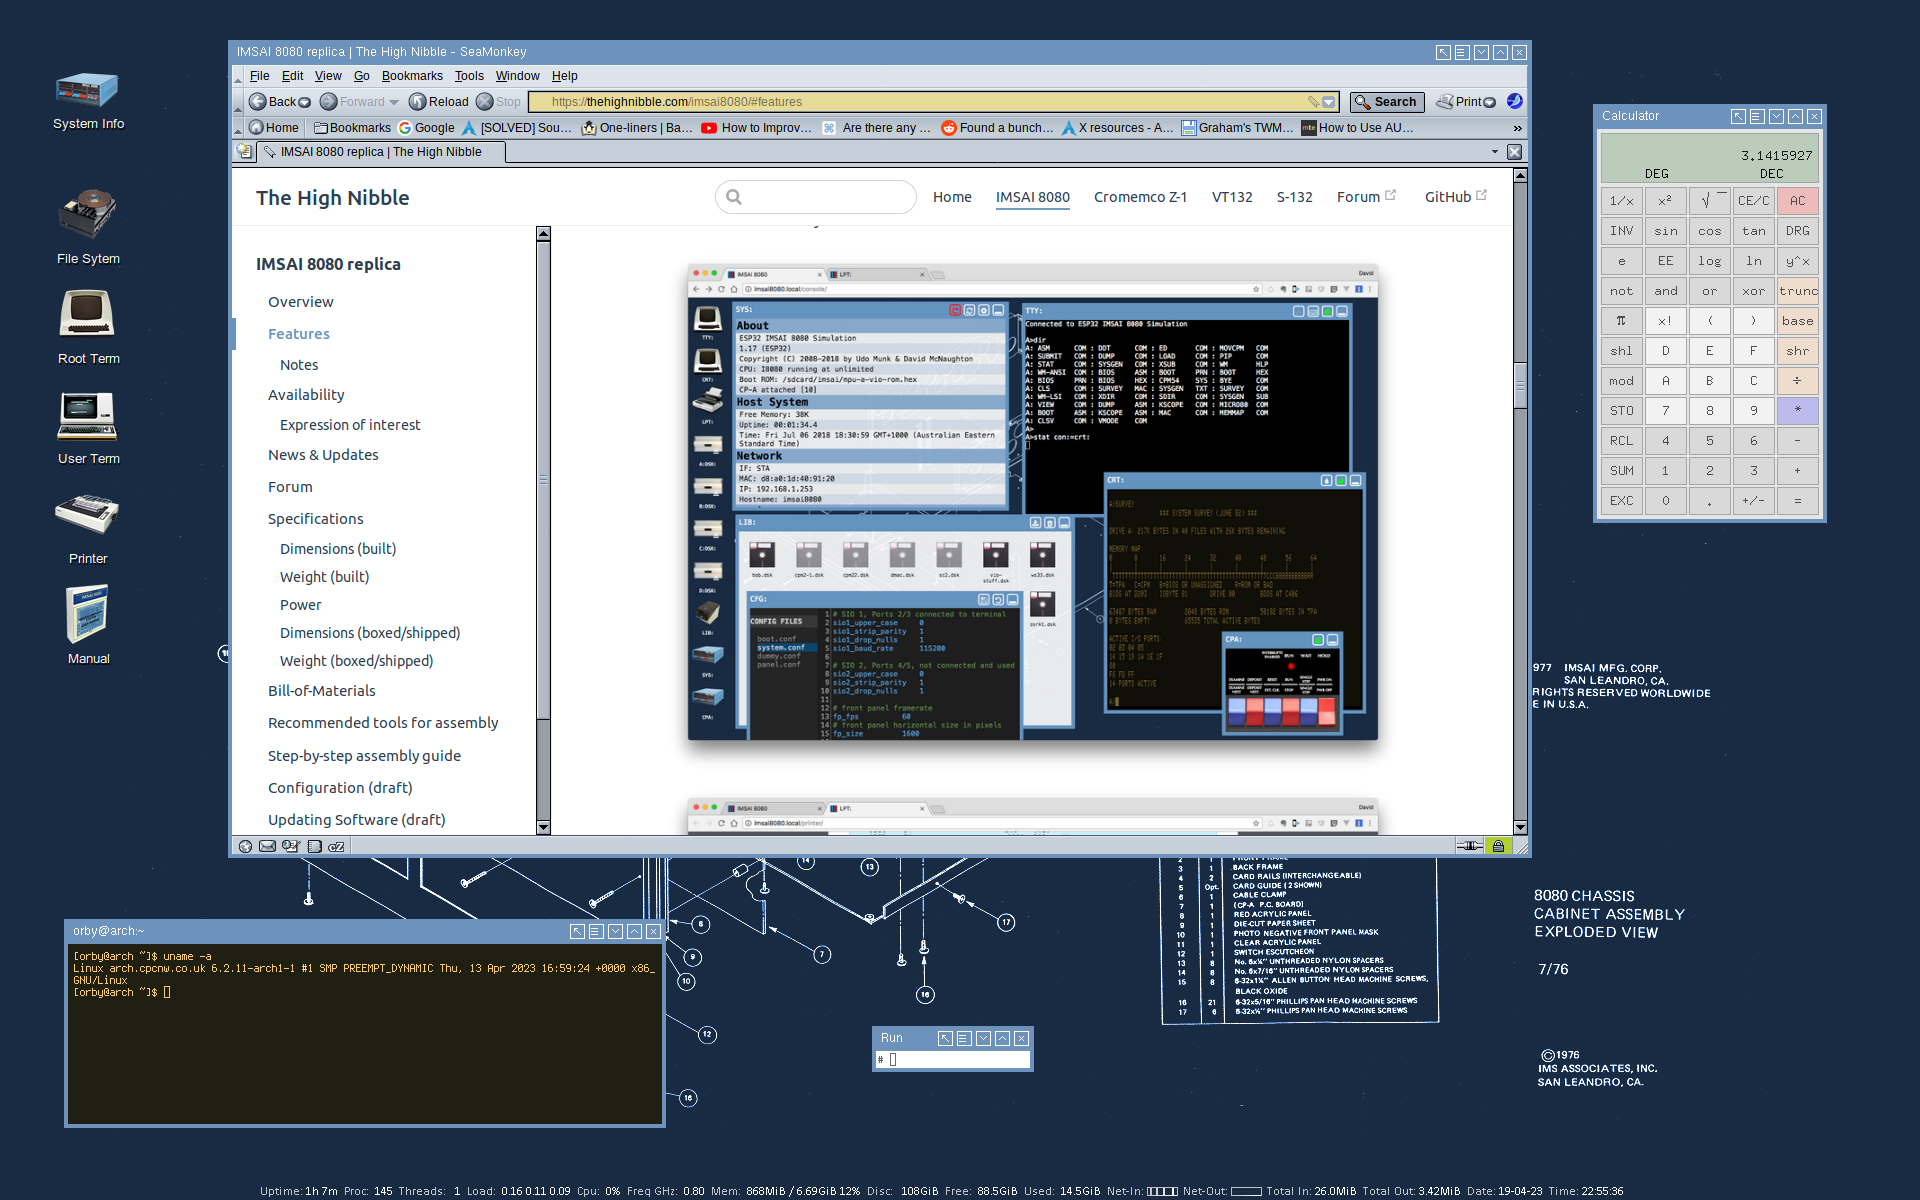Click the Run window command input

(x=952, y=1060)
